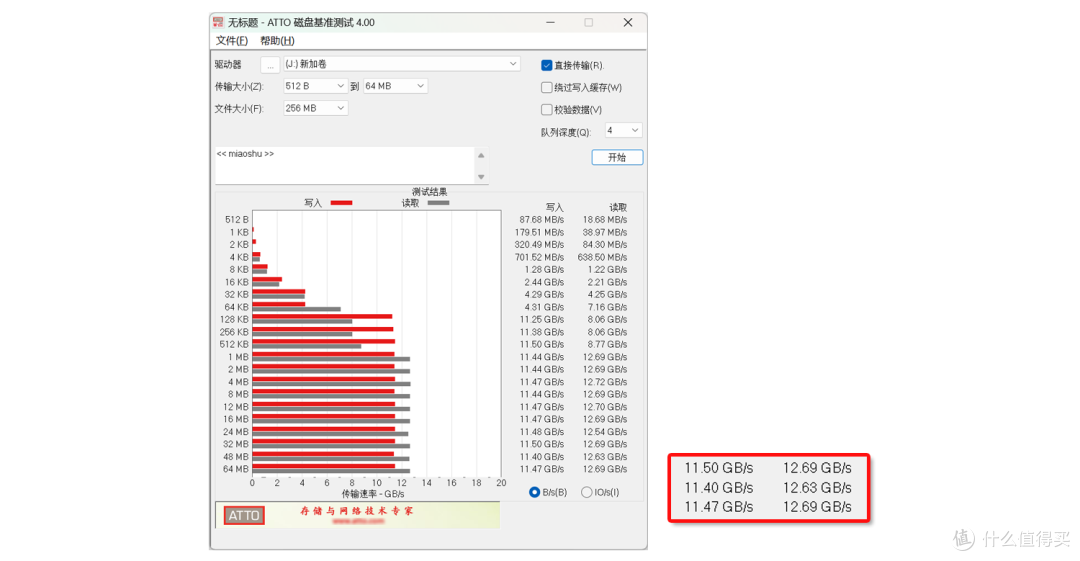Click the ATTO app icon in title bar

click(218, 22)
